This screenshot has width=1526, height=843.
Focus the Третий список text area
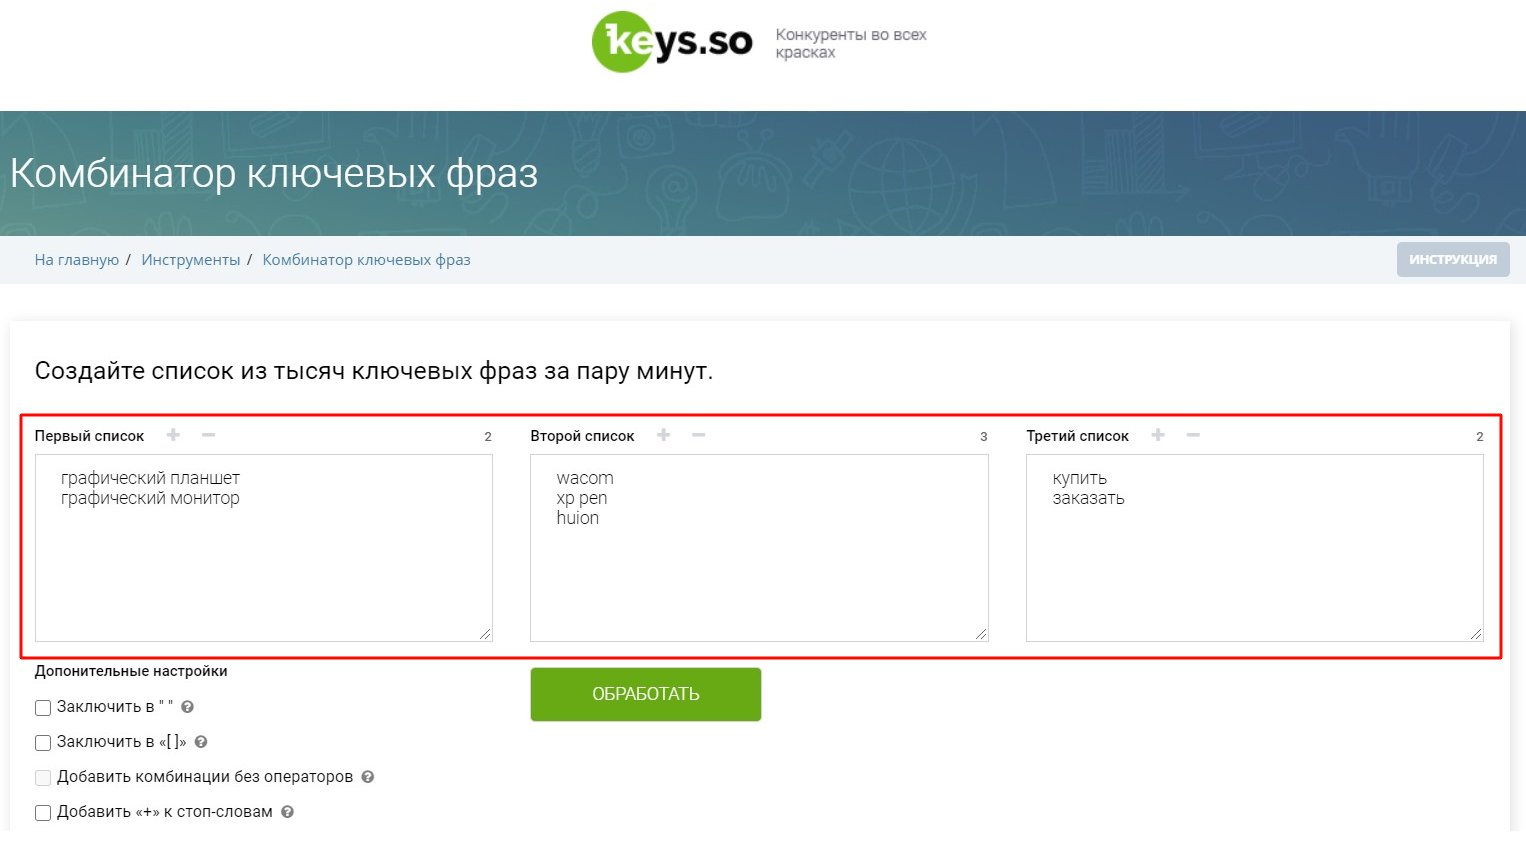click(x=1255, y=548)
